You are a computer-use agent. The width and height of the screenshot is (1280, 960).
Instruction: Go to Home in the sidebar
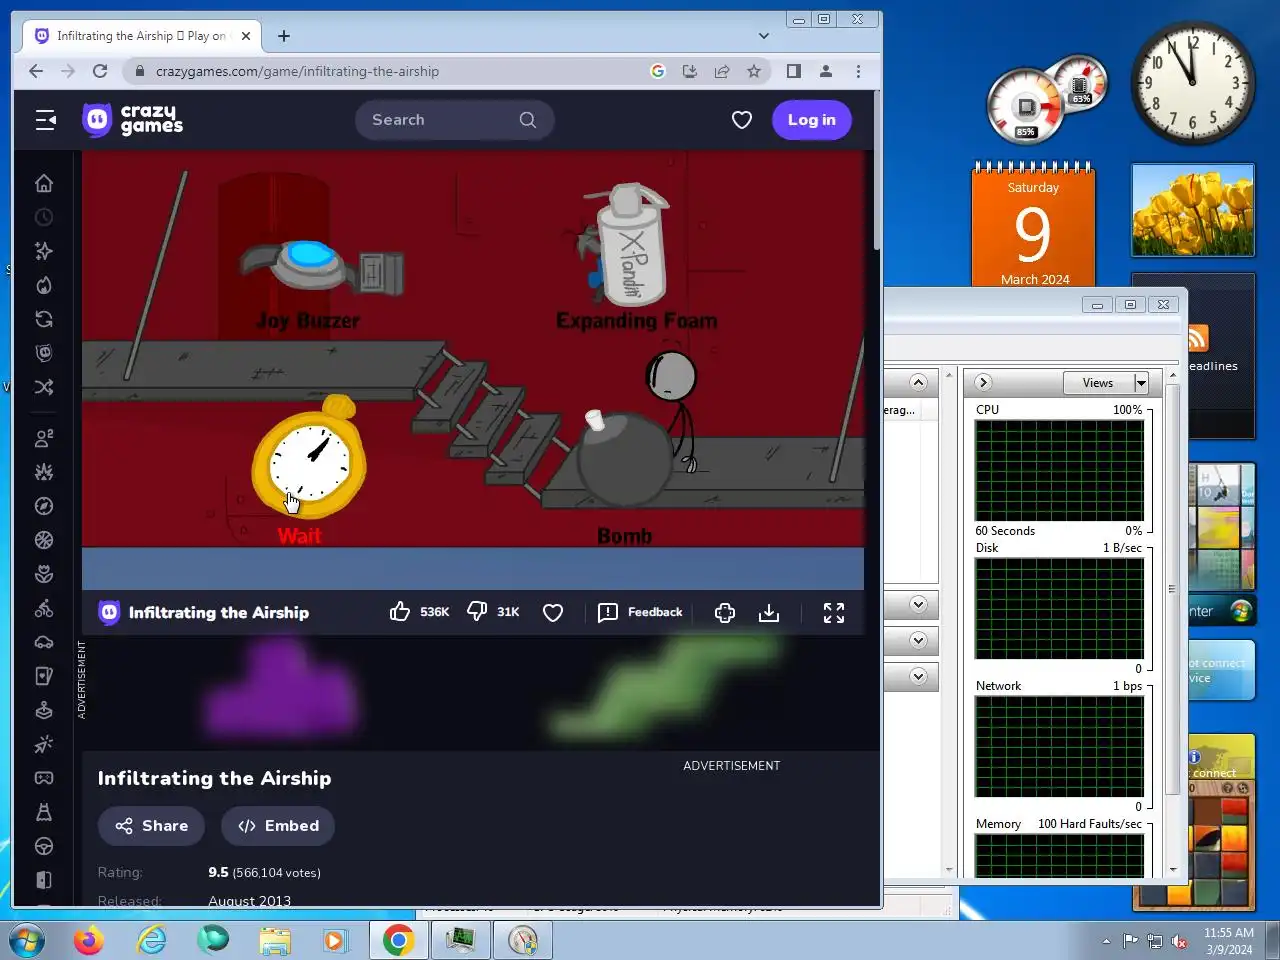point(44,183)
